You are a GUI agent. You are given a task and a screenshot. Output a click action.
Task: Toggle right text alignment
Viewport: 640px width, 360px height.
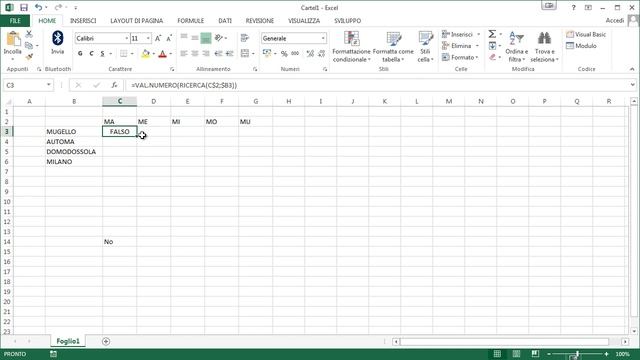pyautogui.click(x=206, y=53)
